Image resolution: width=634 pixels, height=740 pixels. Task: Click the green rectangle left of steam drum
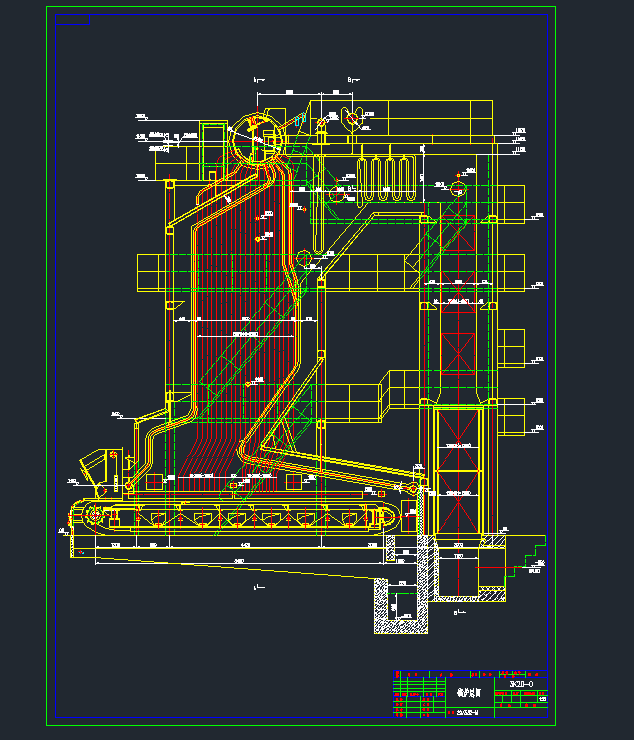[x=212, y=137]
